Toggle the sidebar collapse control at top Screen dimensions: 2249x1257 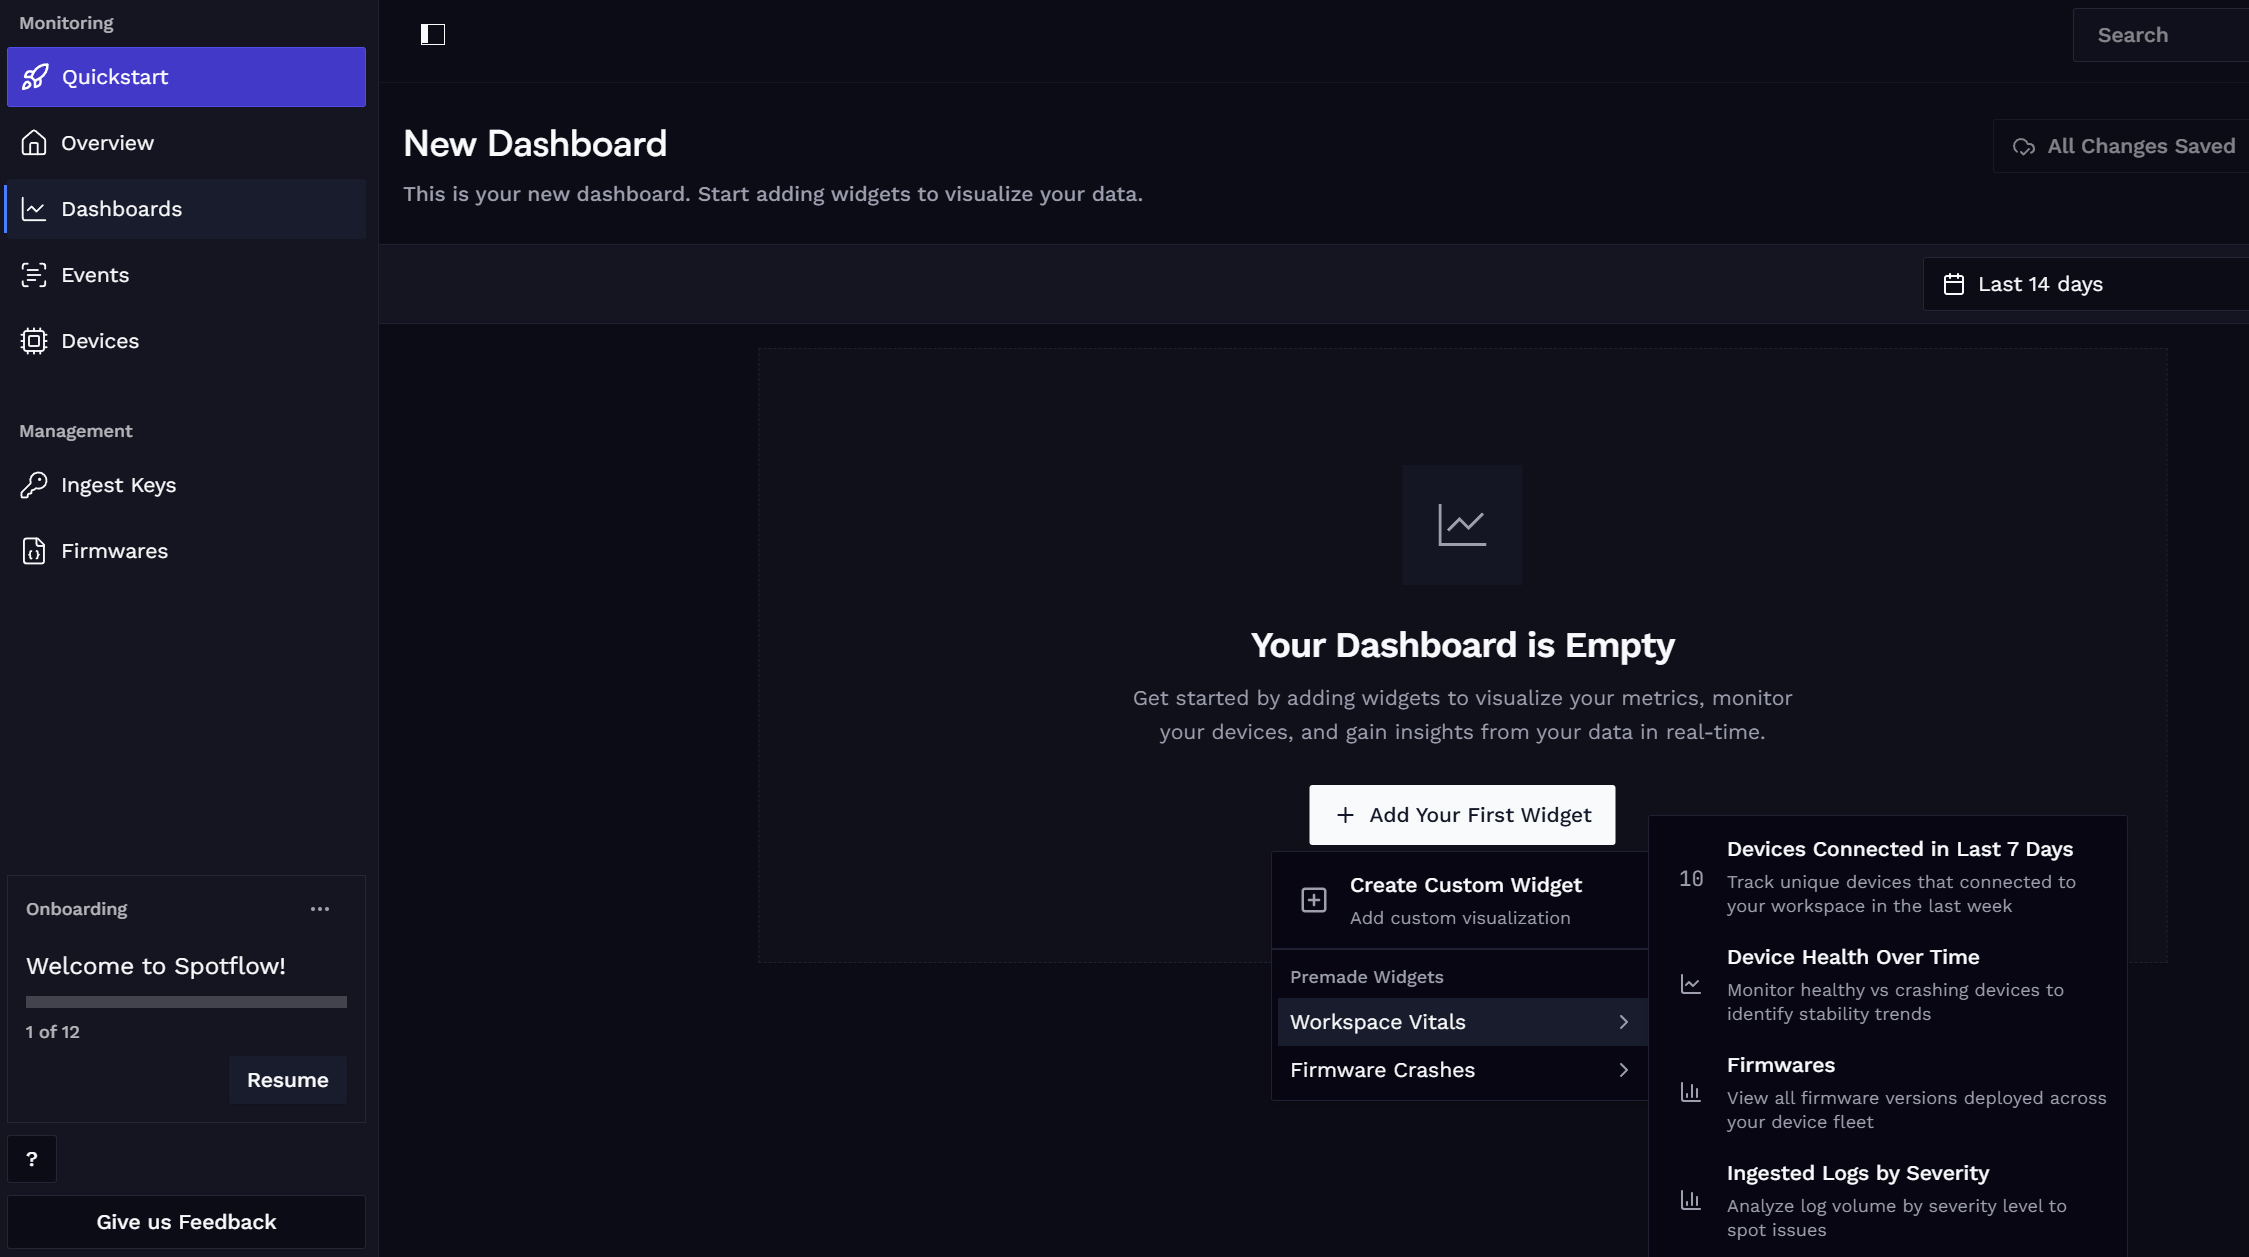[x=433, y=34]
